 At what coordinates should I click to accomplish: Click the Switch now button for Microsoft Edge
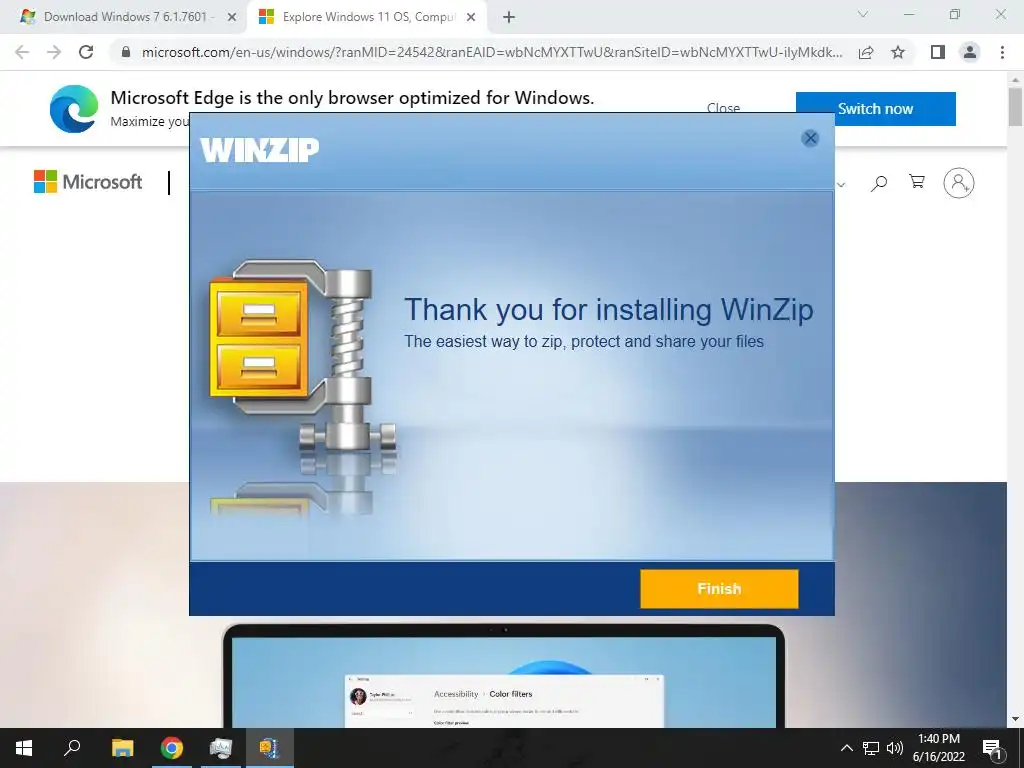875,109
